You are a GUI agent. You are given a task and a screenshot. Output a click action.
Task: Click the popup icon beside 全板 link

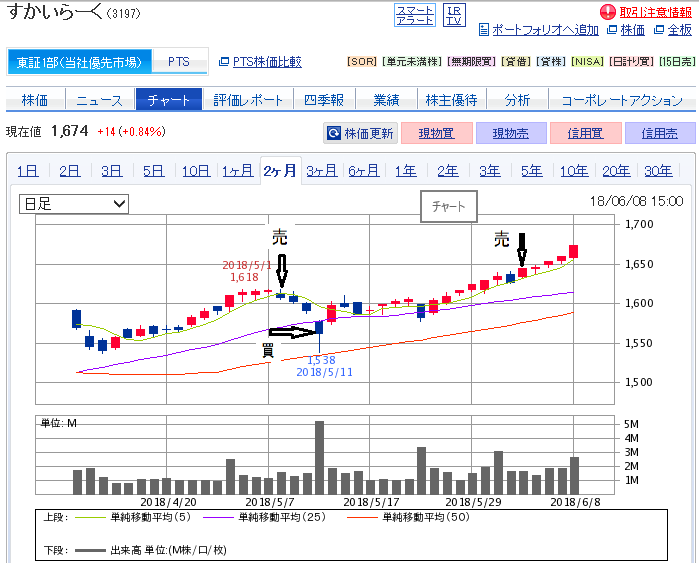point(659,30)
